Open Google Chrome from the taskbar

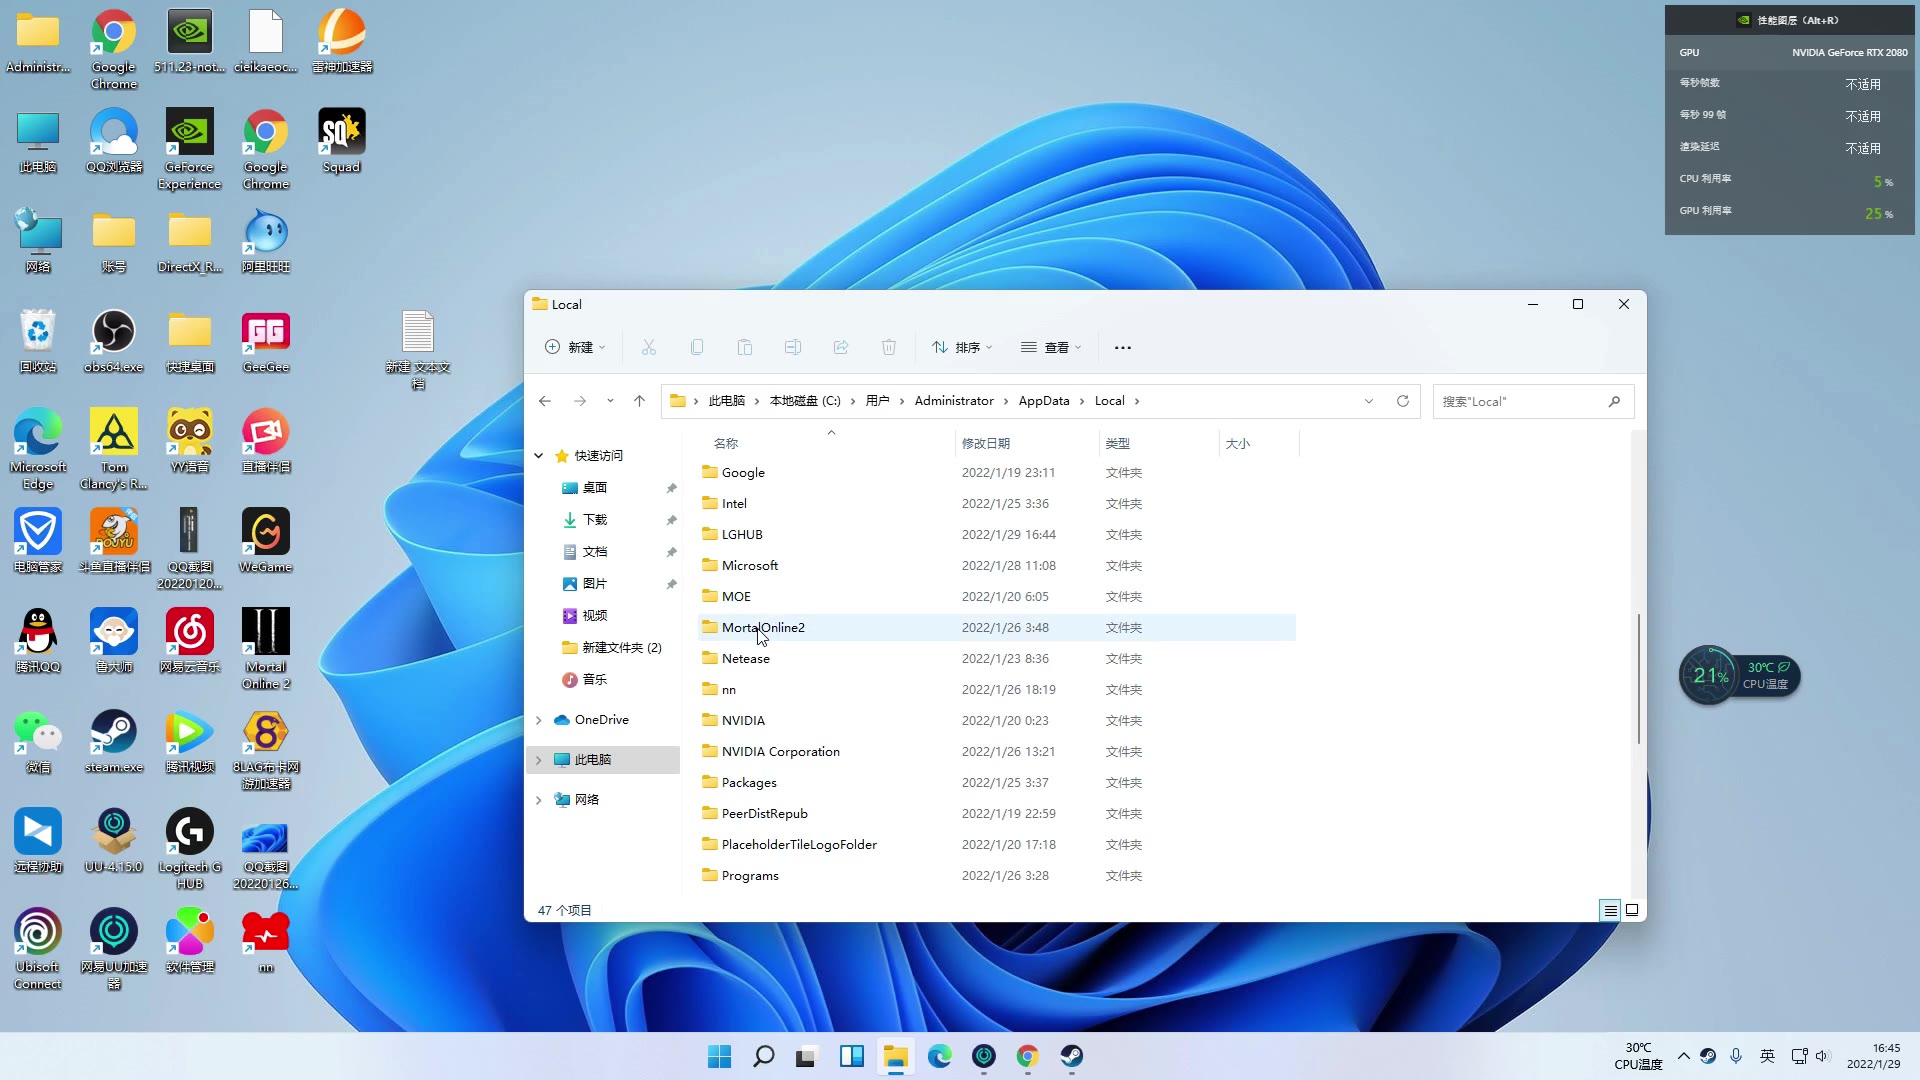click(x=1028, y=1056)
